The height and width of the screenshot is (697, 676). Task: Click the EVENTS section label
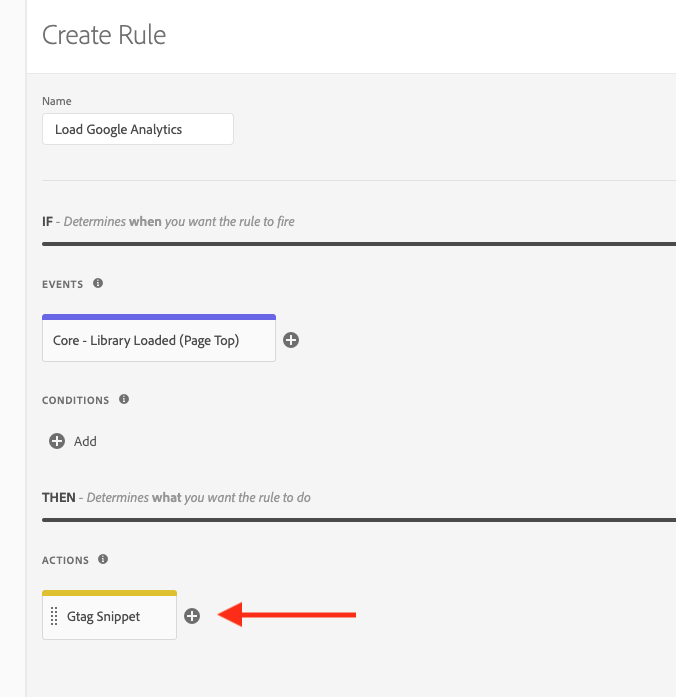coord(63,284)
